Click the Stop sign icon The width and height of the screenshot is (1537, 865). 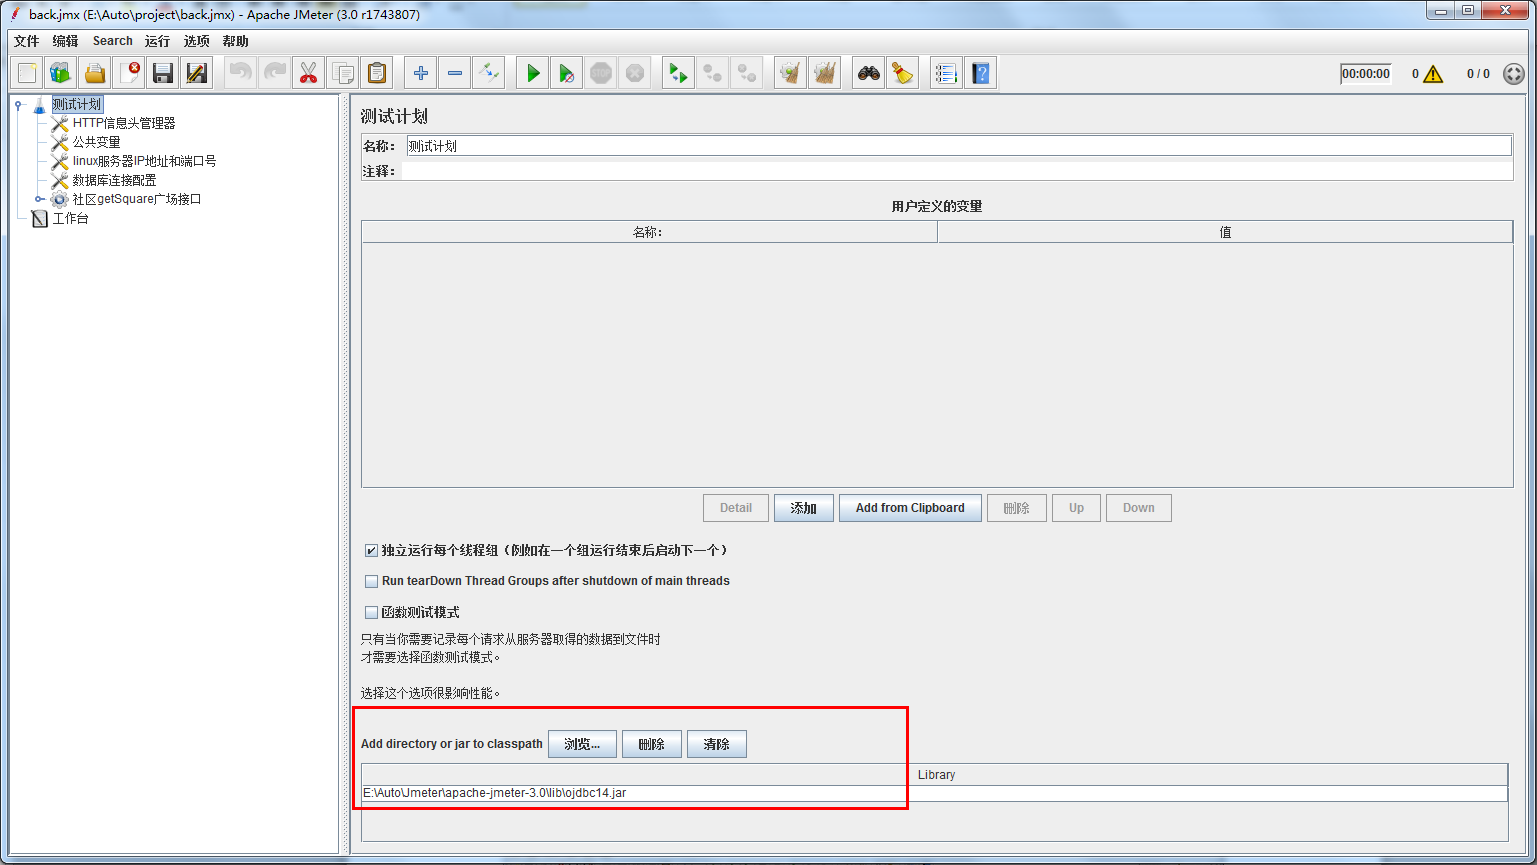(600, 73)
